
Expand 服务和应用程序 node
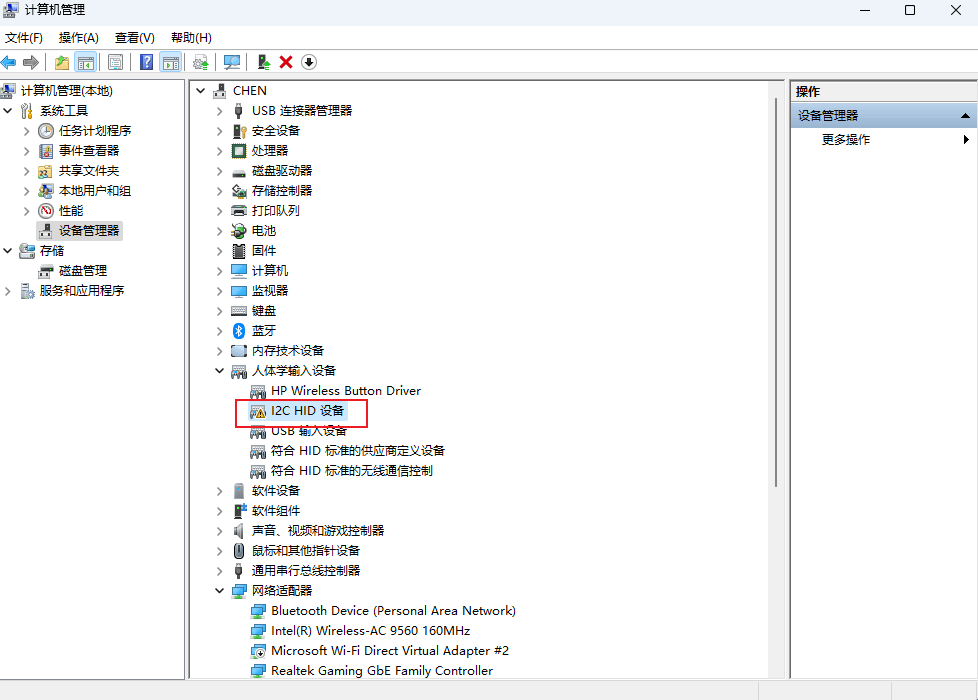[7, 291]
